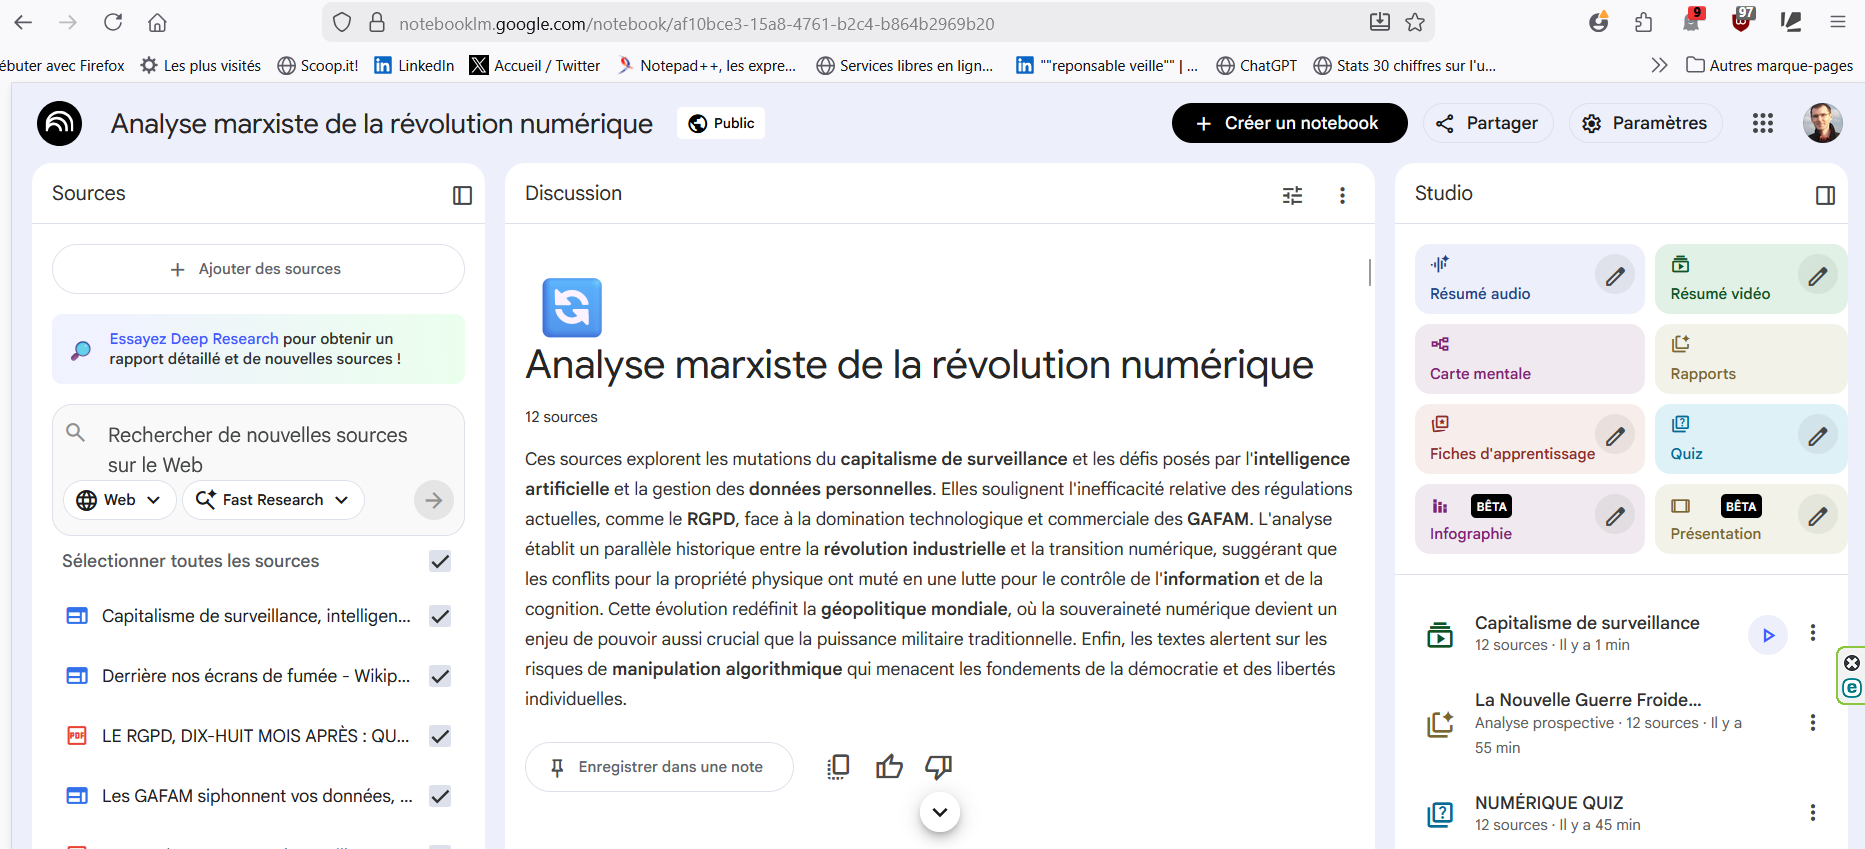1865x849 pixels.
Task: Play the Capitalisme de surveillance video
Action: tap(1768, 635)
